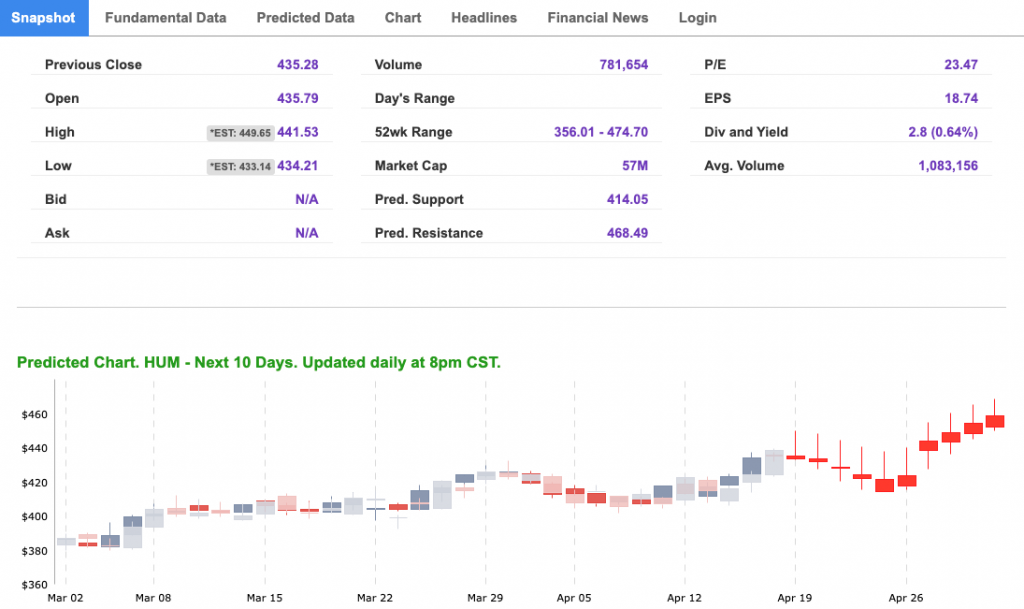Open the Financial News tab

[597, 18]
